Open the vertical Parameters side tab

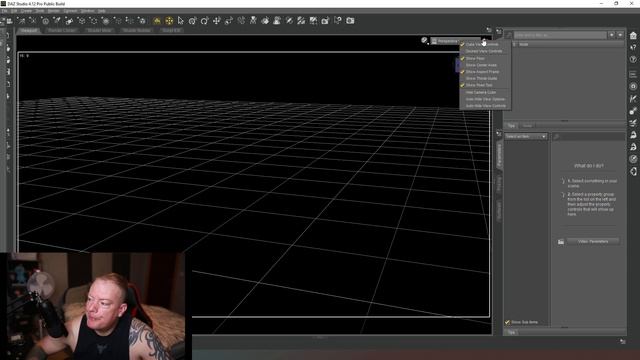pos(499,156)
